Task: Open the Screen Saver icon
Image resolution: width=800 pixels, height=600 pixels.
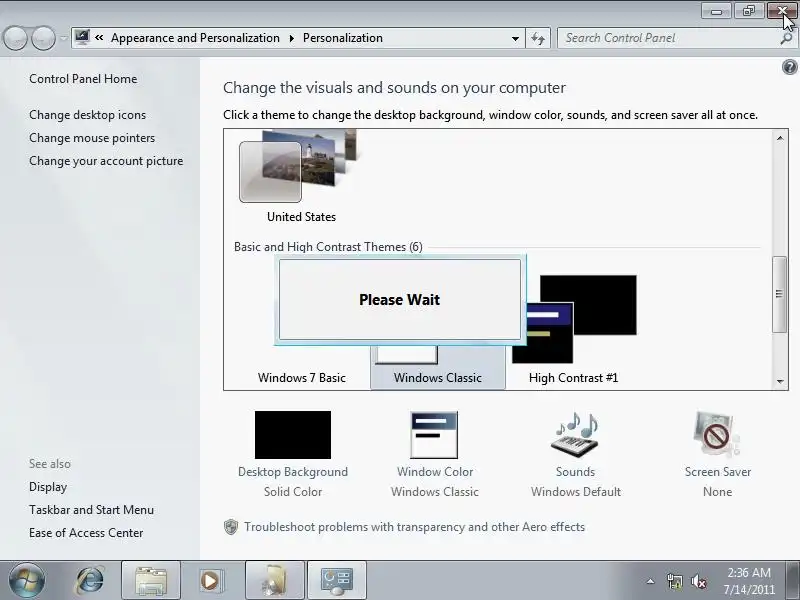Action: point(717,434)
